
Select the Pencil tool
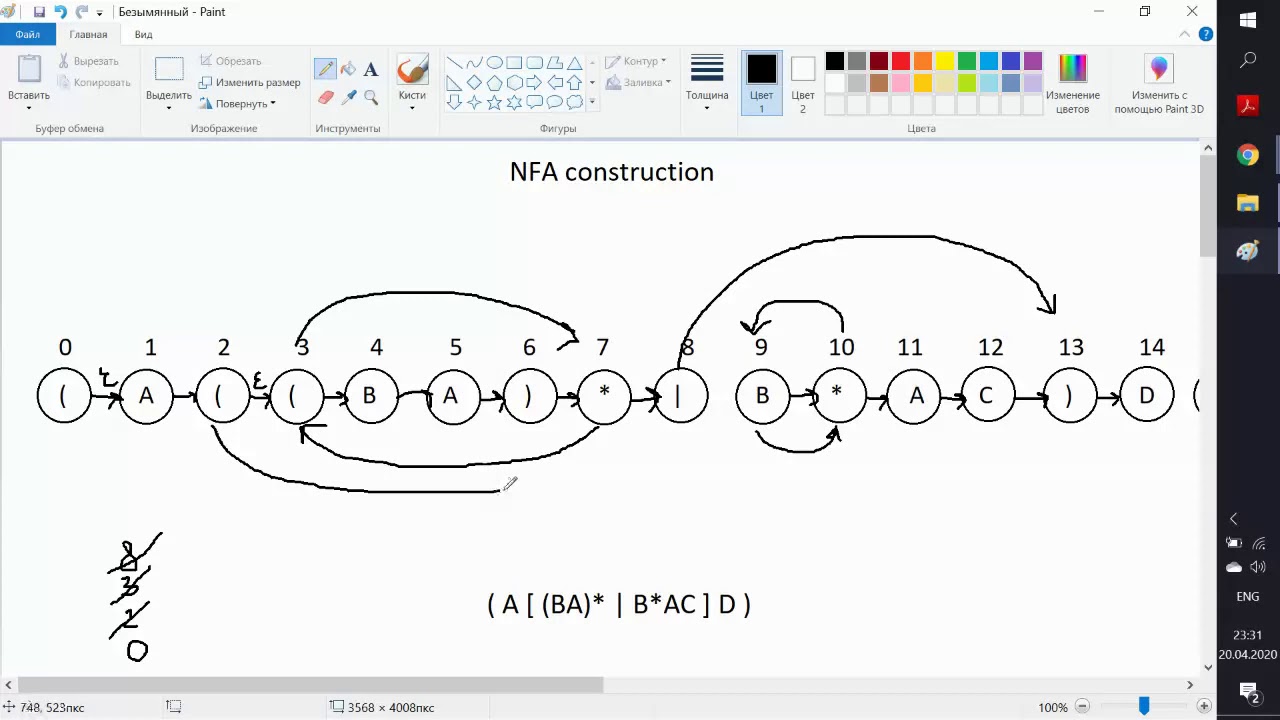tap(325, 69)
